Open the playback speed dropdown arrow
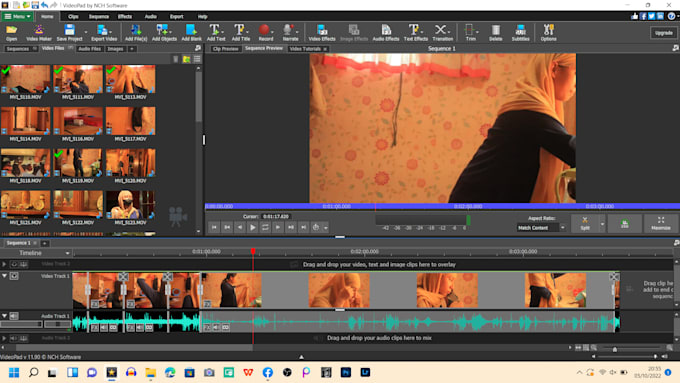 (x=326, y=227)
